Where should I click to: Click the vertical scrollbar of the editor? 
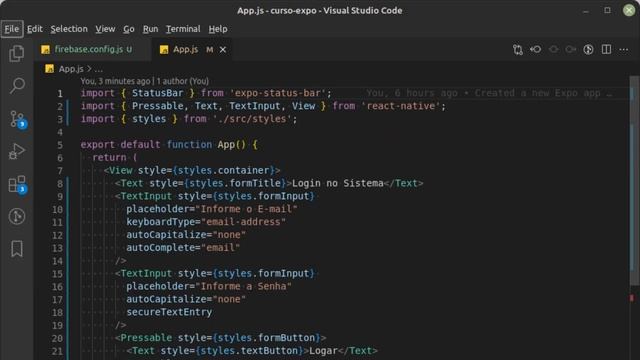pyautogui.click(x=634, y=180)
